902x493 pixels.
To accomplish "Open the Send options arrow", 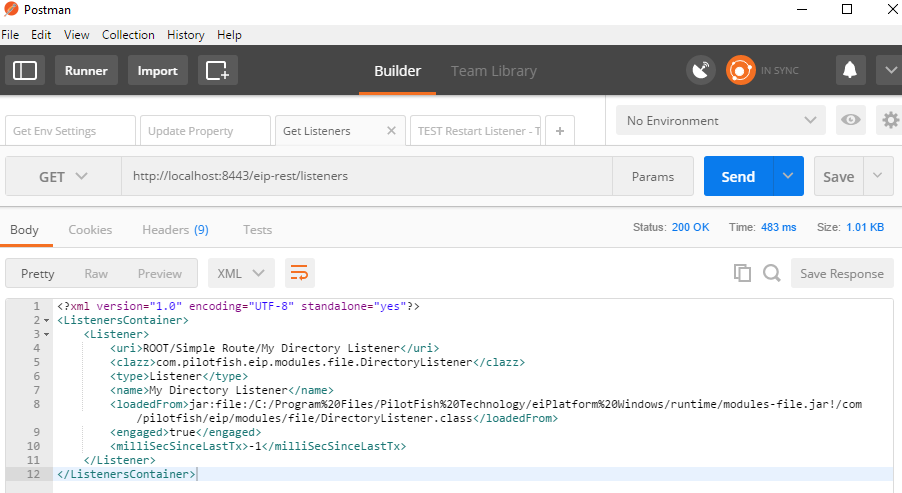I will coord(788,176).
